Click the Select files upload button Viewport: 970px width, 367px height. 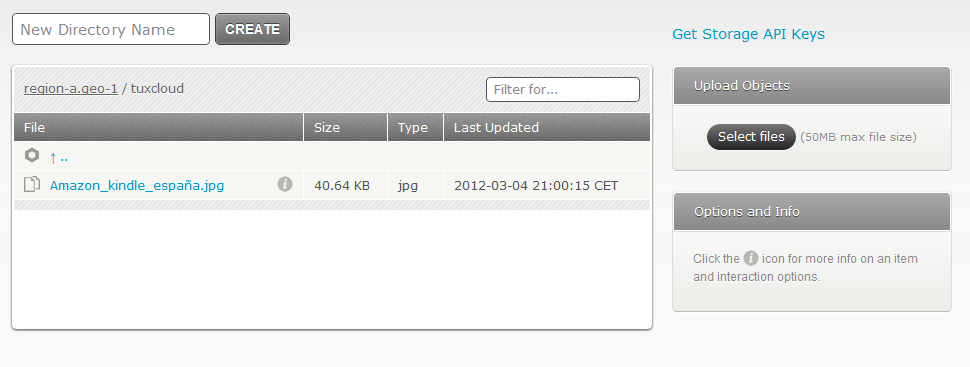[x=751, y=137]
